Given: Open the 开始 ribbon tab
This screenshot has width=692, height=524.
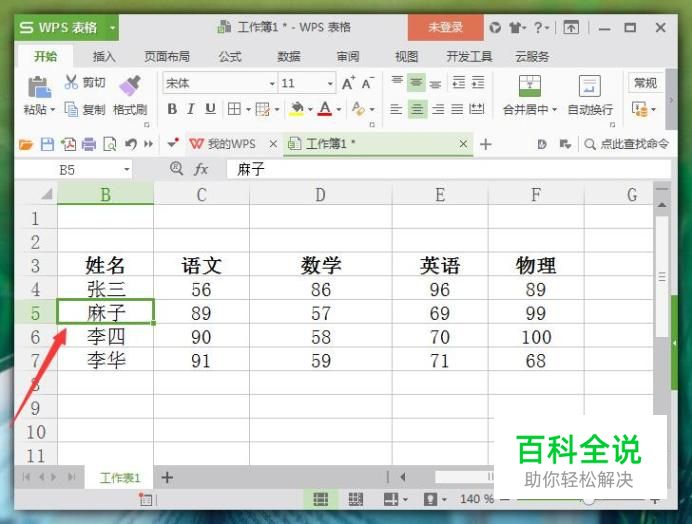Looking at the screenshot, I should (46, 57).
